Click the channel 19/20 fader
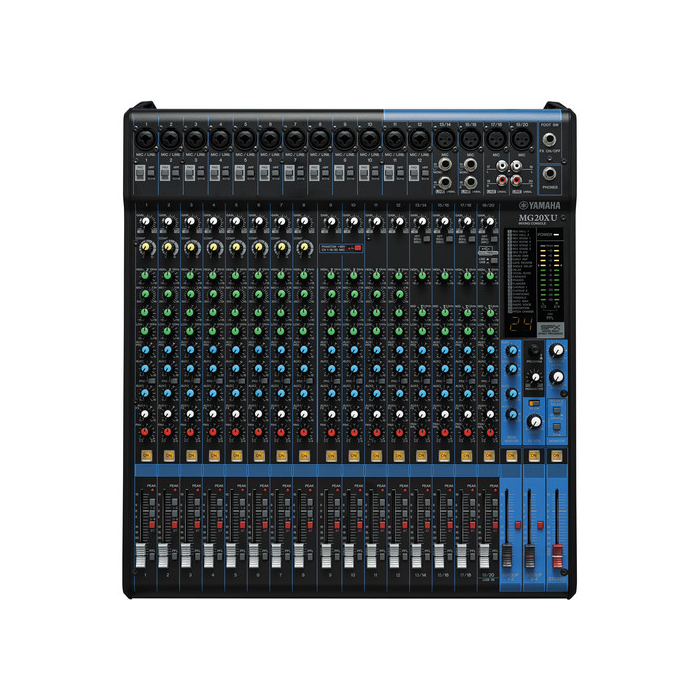This screenshot has width=700, height=700. point(484,555)
